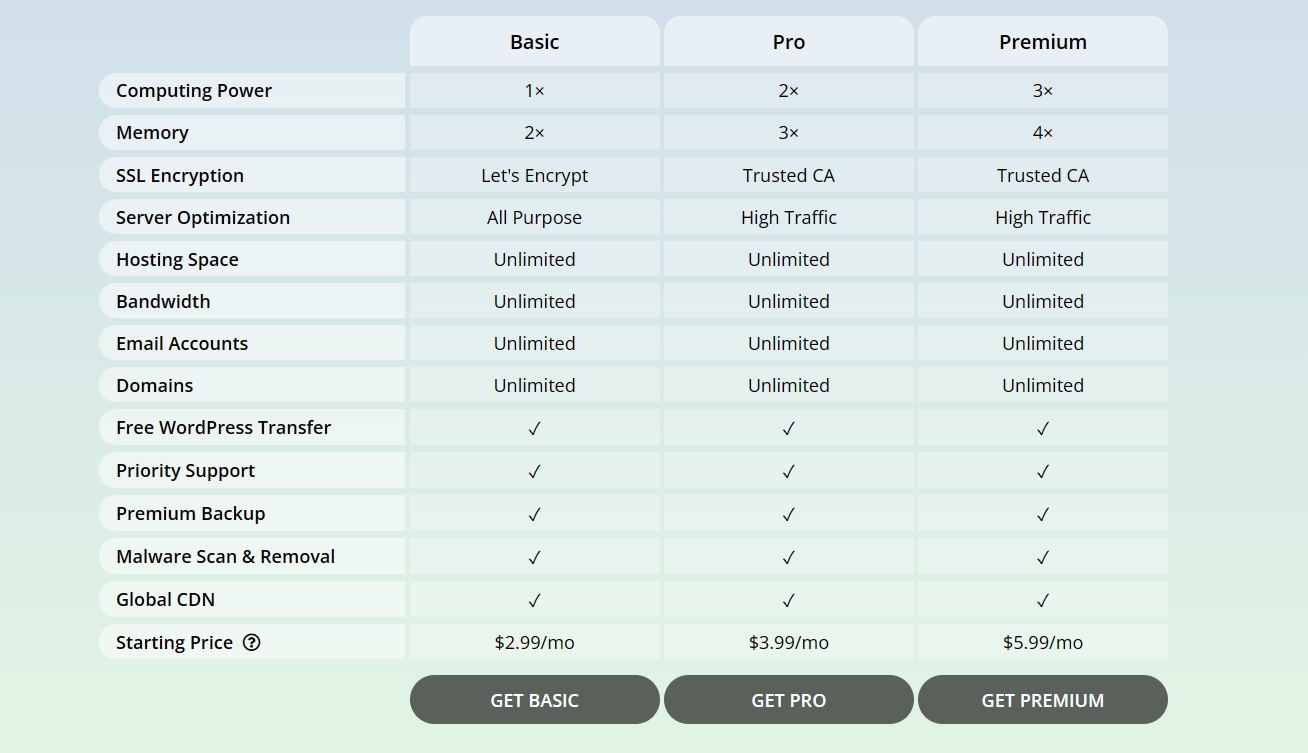
Task: Click the SSL Encryption row label
Action: coord(179,175)
